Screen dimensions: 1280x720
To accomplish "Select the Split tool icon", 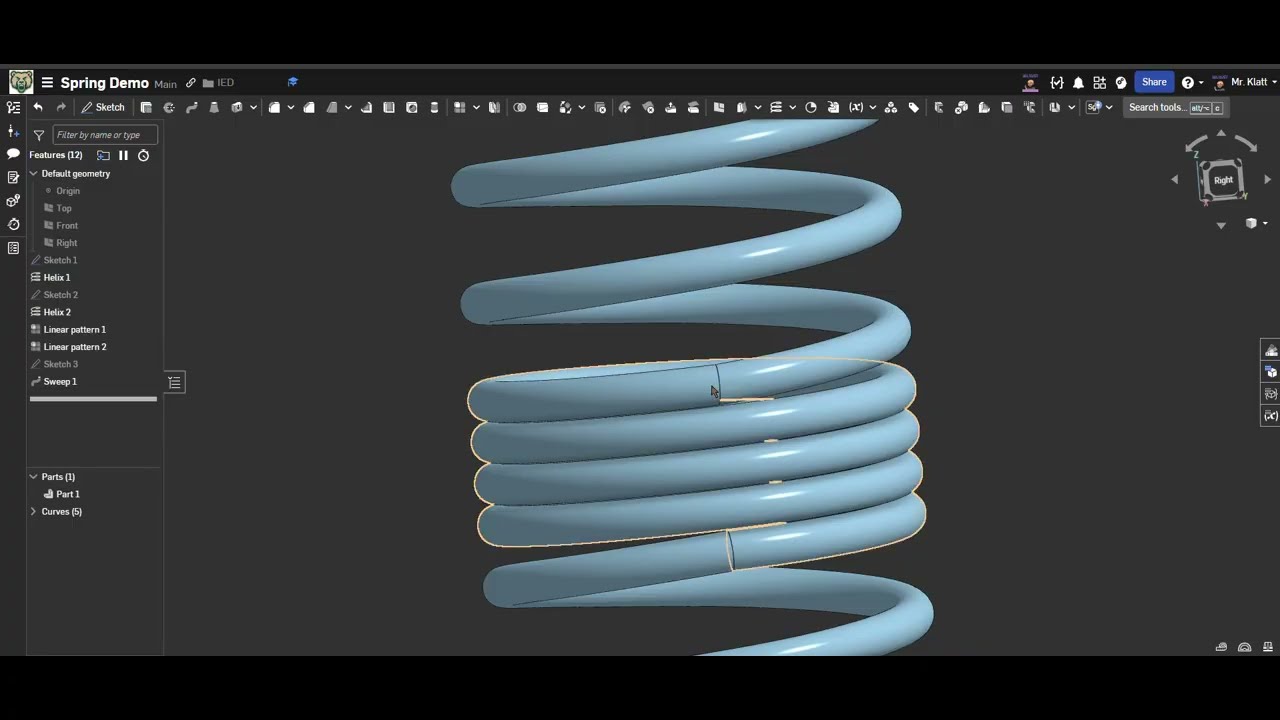I will [x=542, y=107].
